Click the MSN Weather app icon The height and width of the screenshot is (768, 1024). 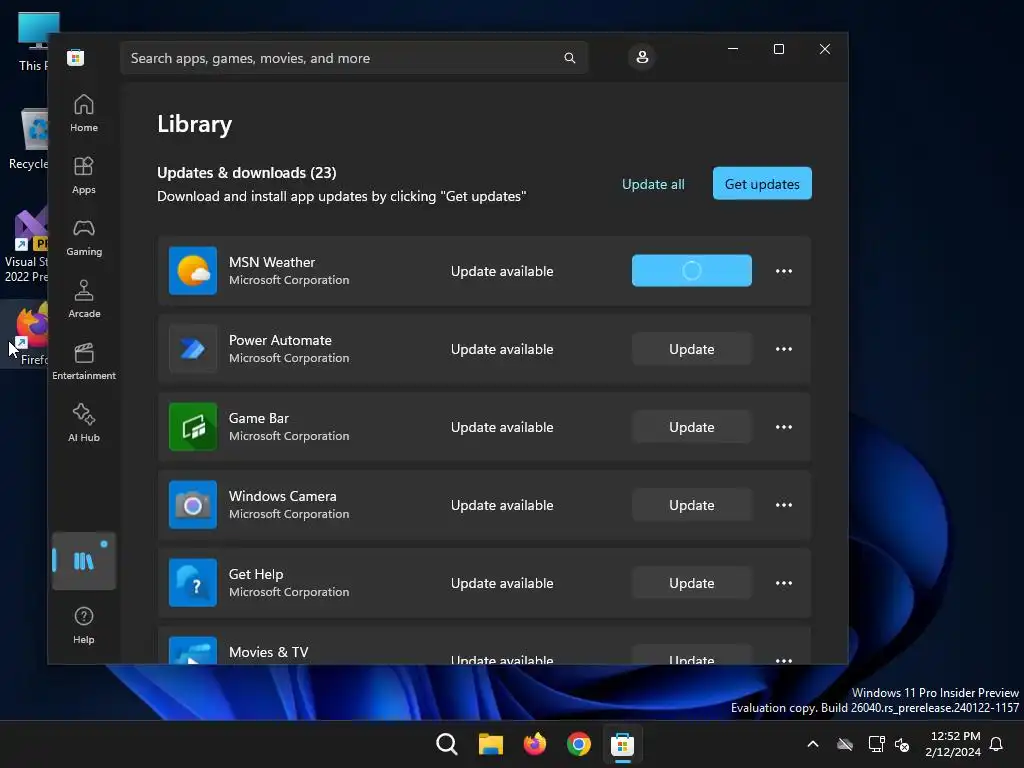click(x=193, y=271)
